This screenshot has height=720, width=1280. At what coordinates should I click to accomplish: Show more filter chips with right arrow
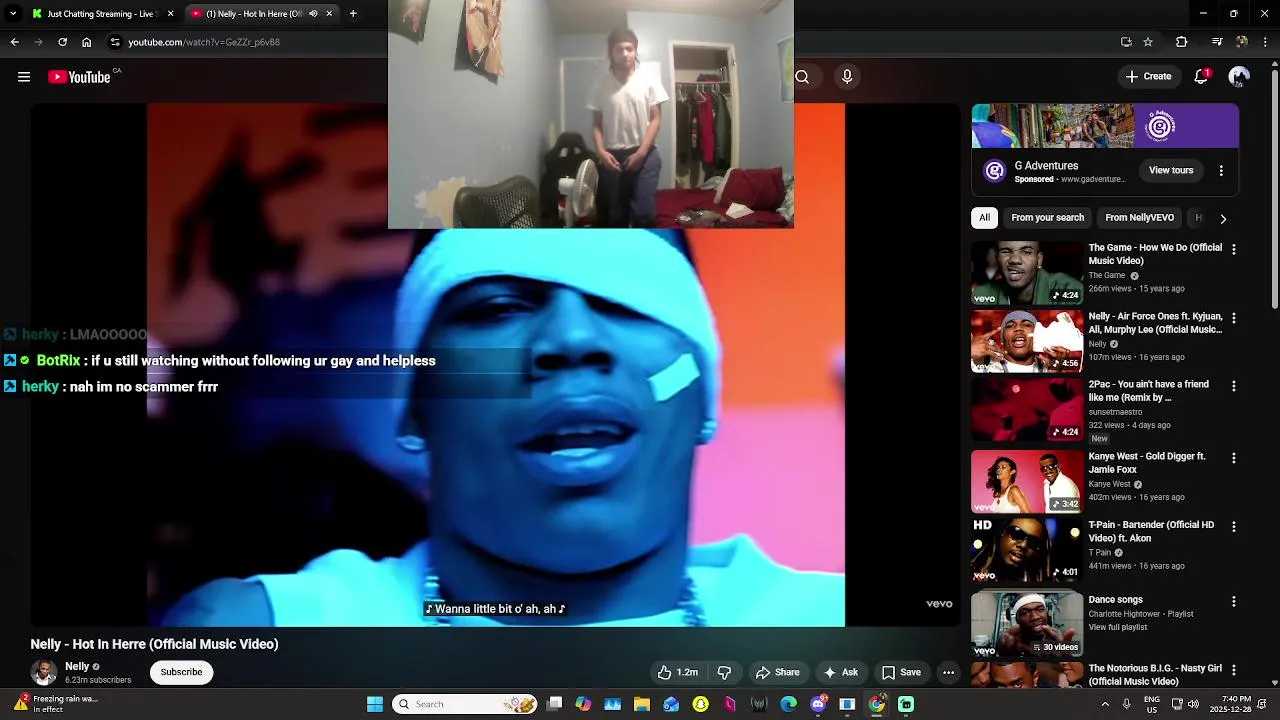1222,218
